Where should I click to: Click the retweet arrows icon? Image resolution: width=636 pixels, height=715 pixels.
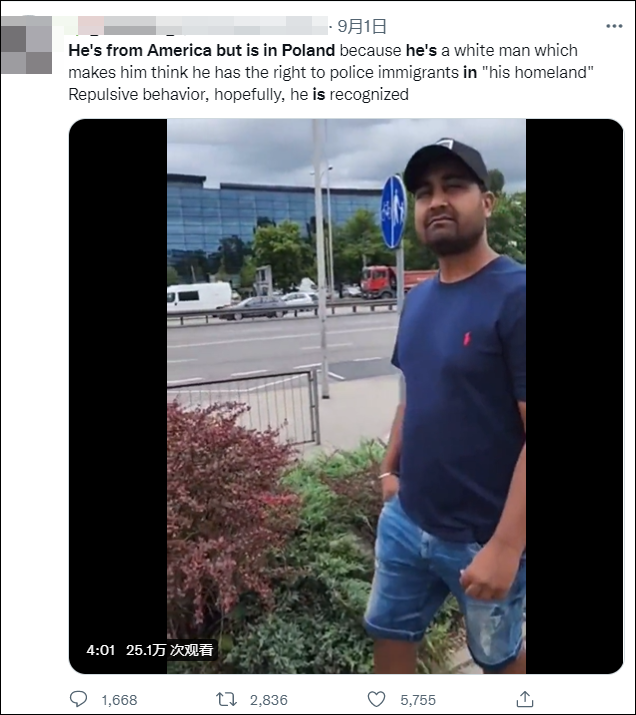click(x=226, y=699)
